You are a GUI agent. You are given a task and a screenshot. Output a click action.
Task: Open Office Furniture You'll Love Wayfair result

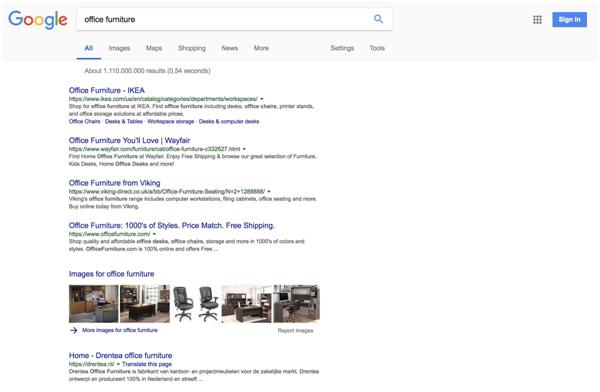[129, 140]
